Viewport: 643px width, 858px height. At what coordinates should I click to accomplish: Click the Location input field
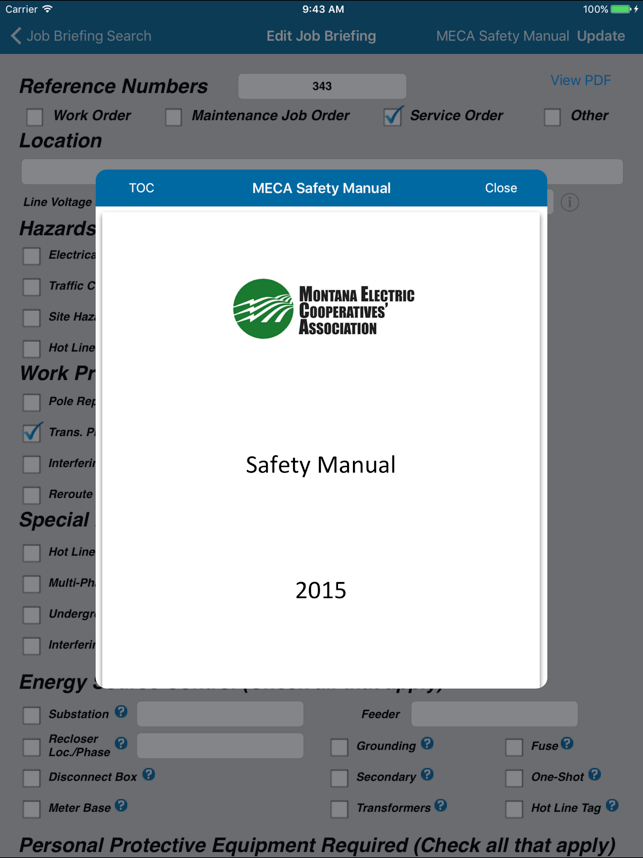click(322, 171)
